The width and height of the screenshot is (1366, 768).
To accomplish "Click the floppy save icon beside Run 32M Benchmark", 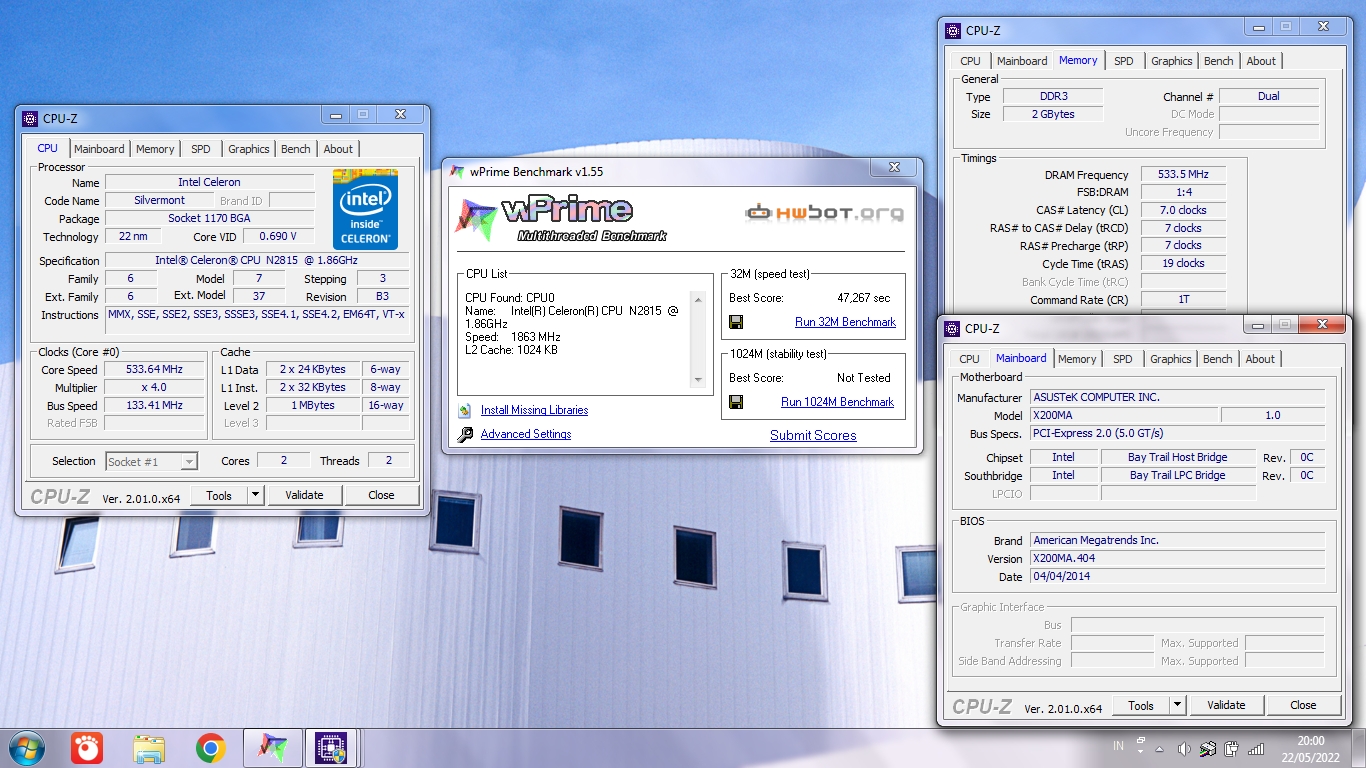I will 736,322.
